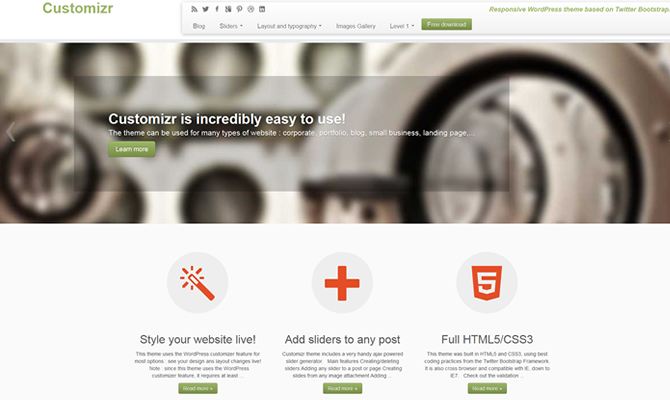Open the Google Plus icon
Viewport: 670px width, 400px height.
pos(228,9)
